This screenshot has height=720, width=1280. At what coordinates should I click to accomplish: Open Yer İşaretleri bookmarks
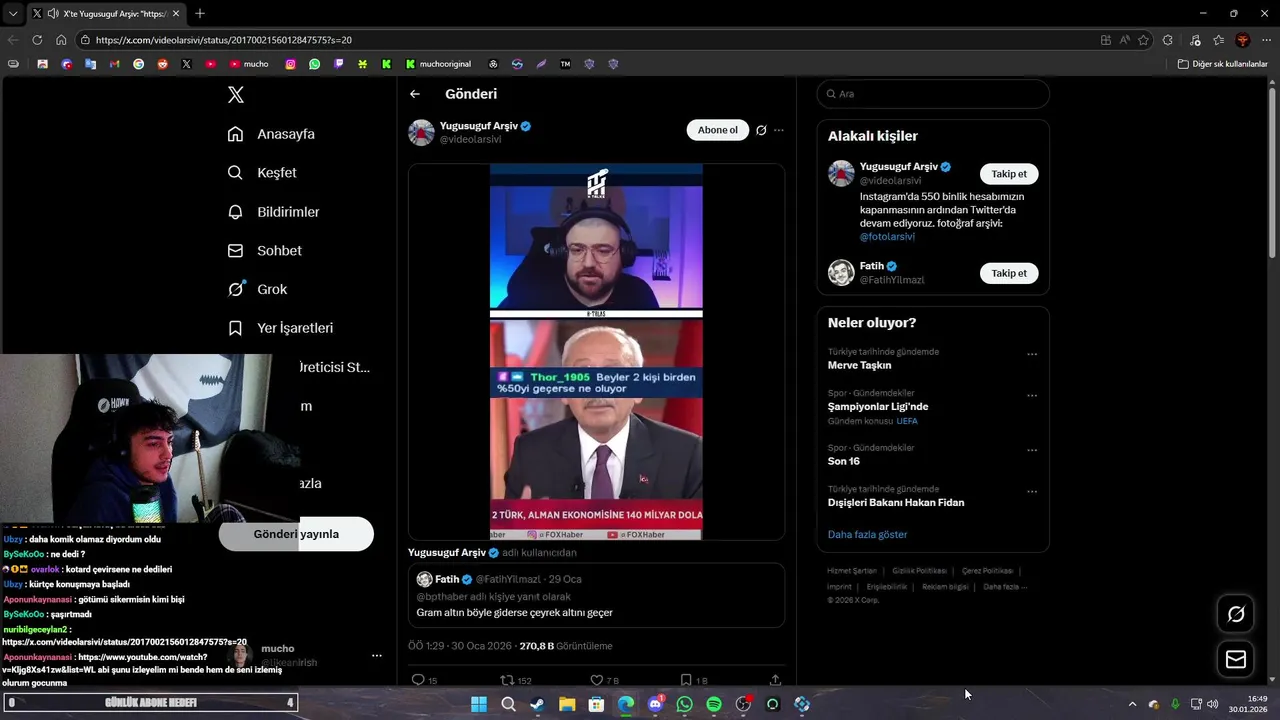point(280,328)
